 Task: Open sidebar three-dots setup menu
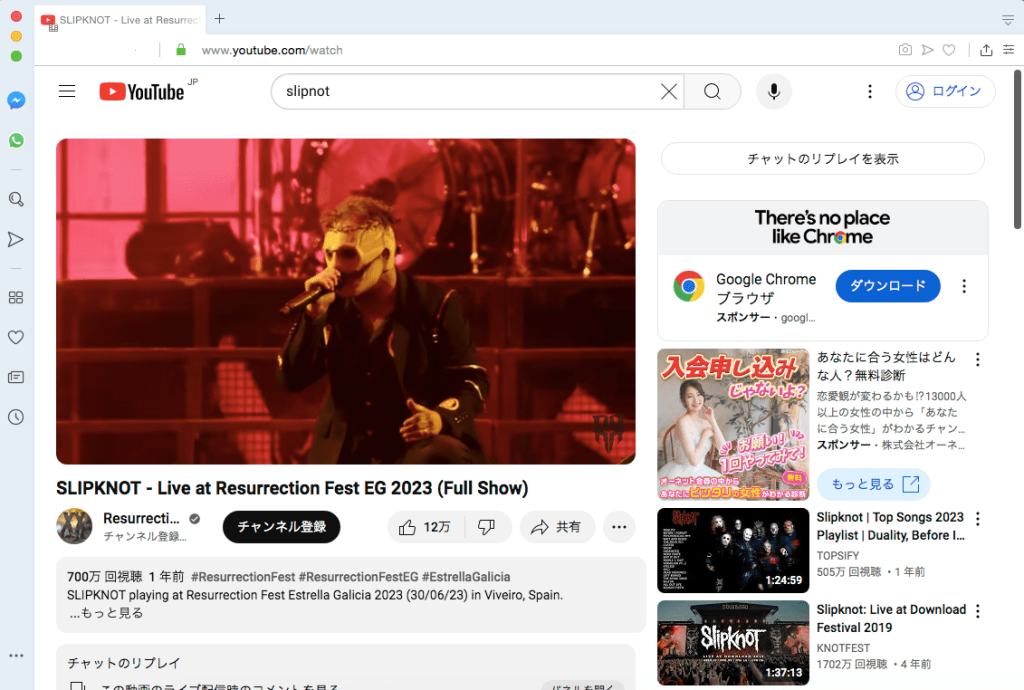pyautogui.click(x=16, y=655)
